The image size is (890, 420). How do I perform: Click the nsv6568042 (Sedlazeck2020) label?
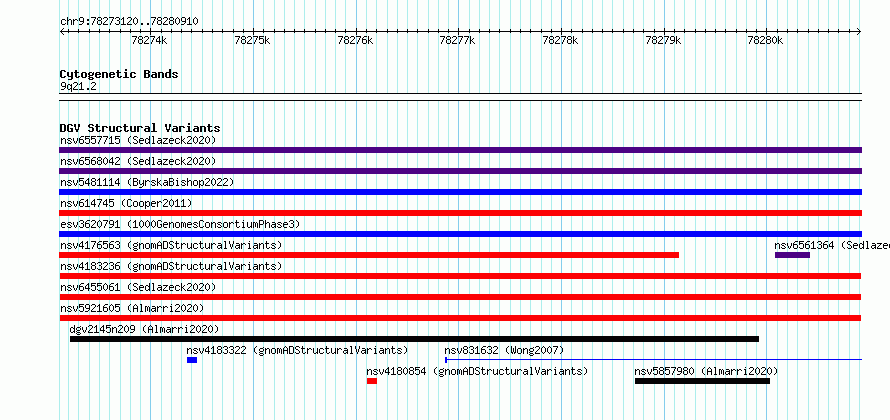[x=138, y=161]
